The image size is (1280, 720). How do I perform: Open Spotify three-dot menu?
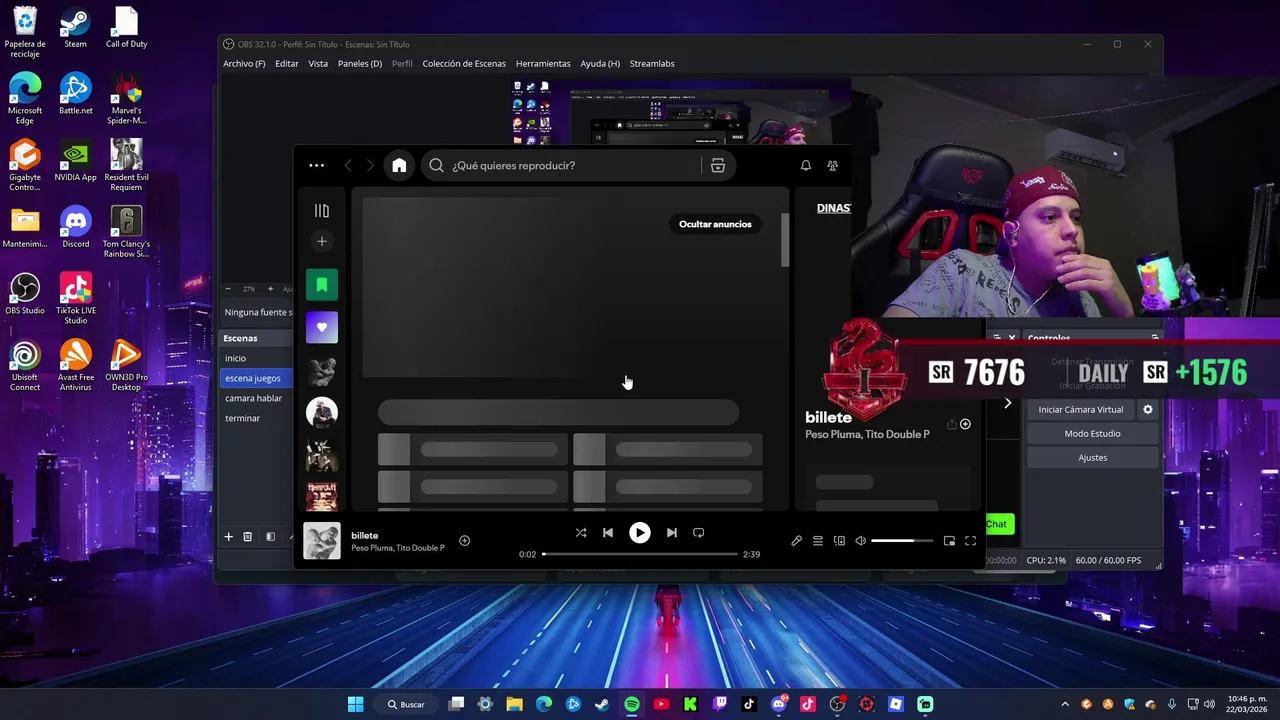click(x=317, y=165)
